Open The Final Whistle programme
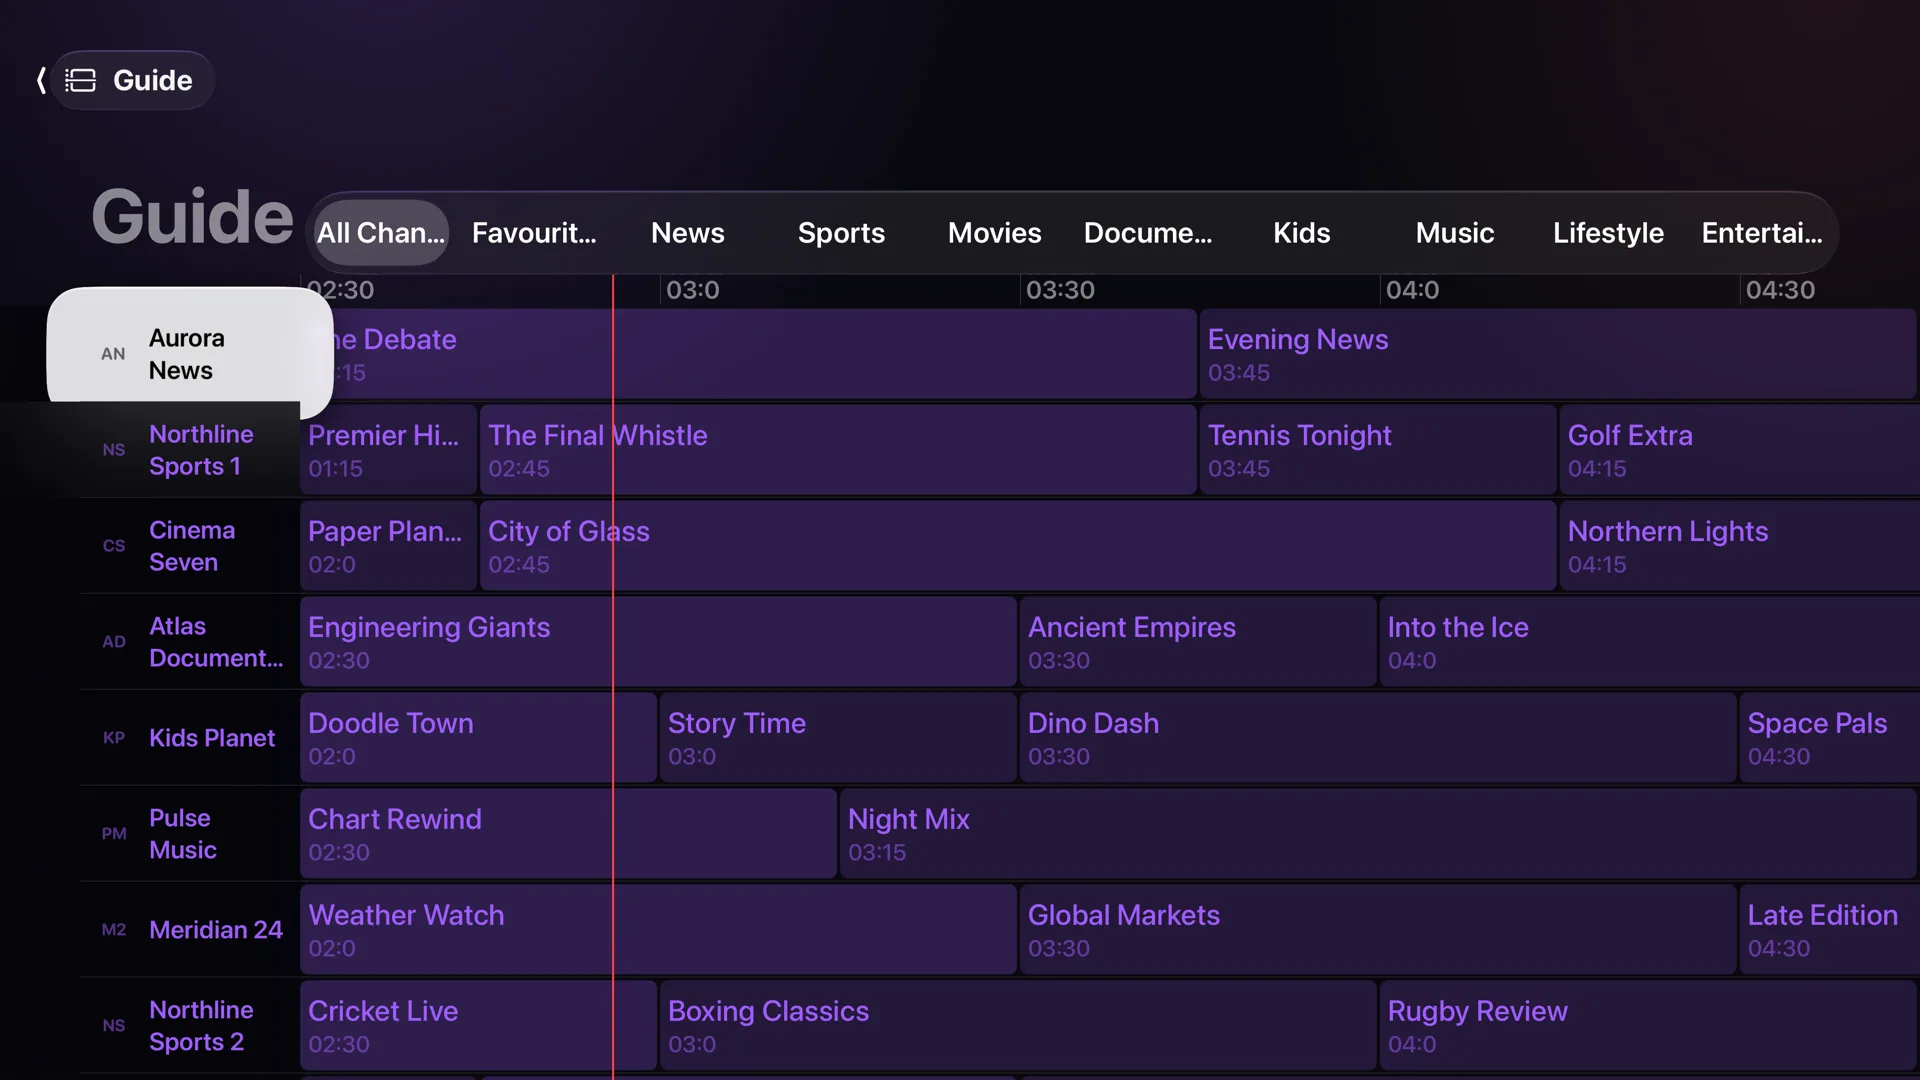This screenshot has width=1920, height=1080. 838,450
